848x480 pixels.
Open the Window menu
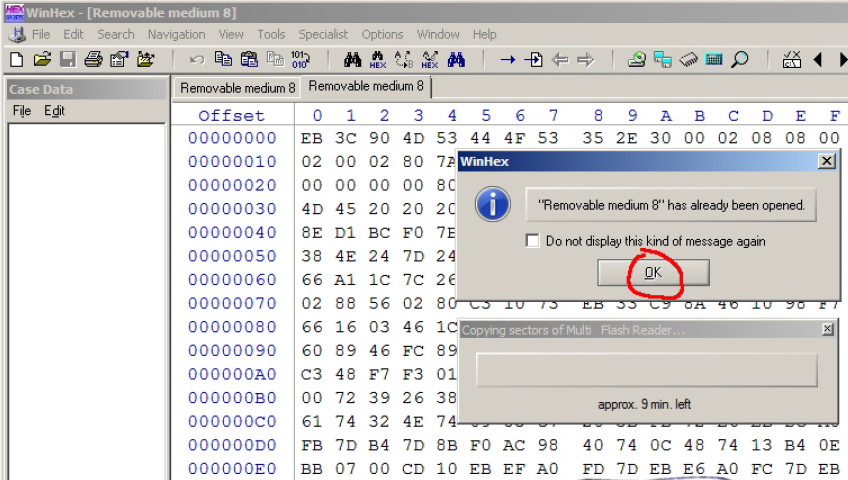click(438, 35)
